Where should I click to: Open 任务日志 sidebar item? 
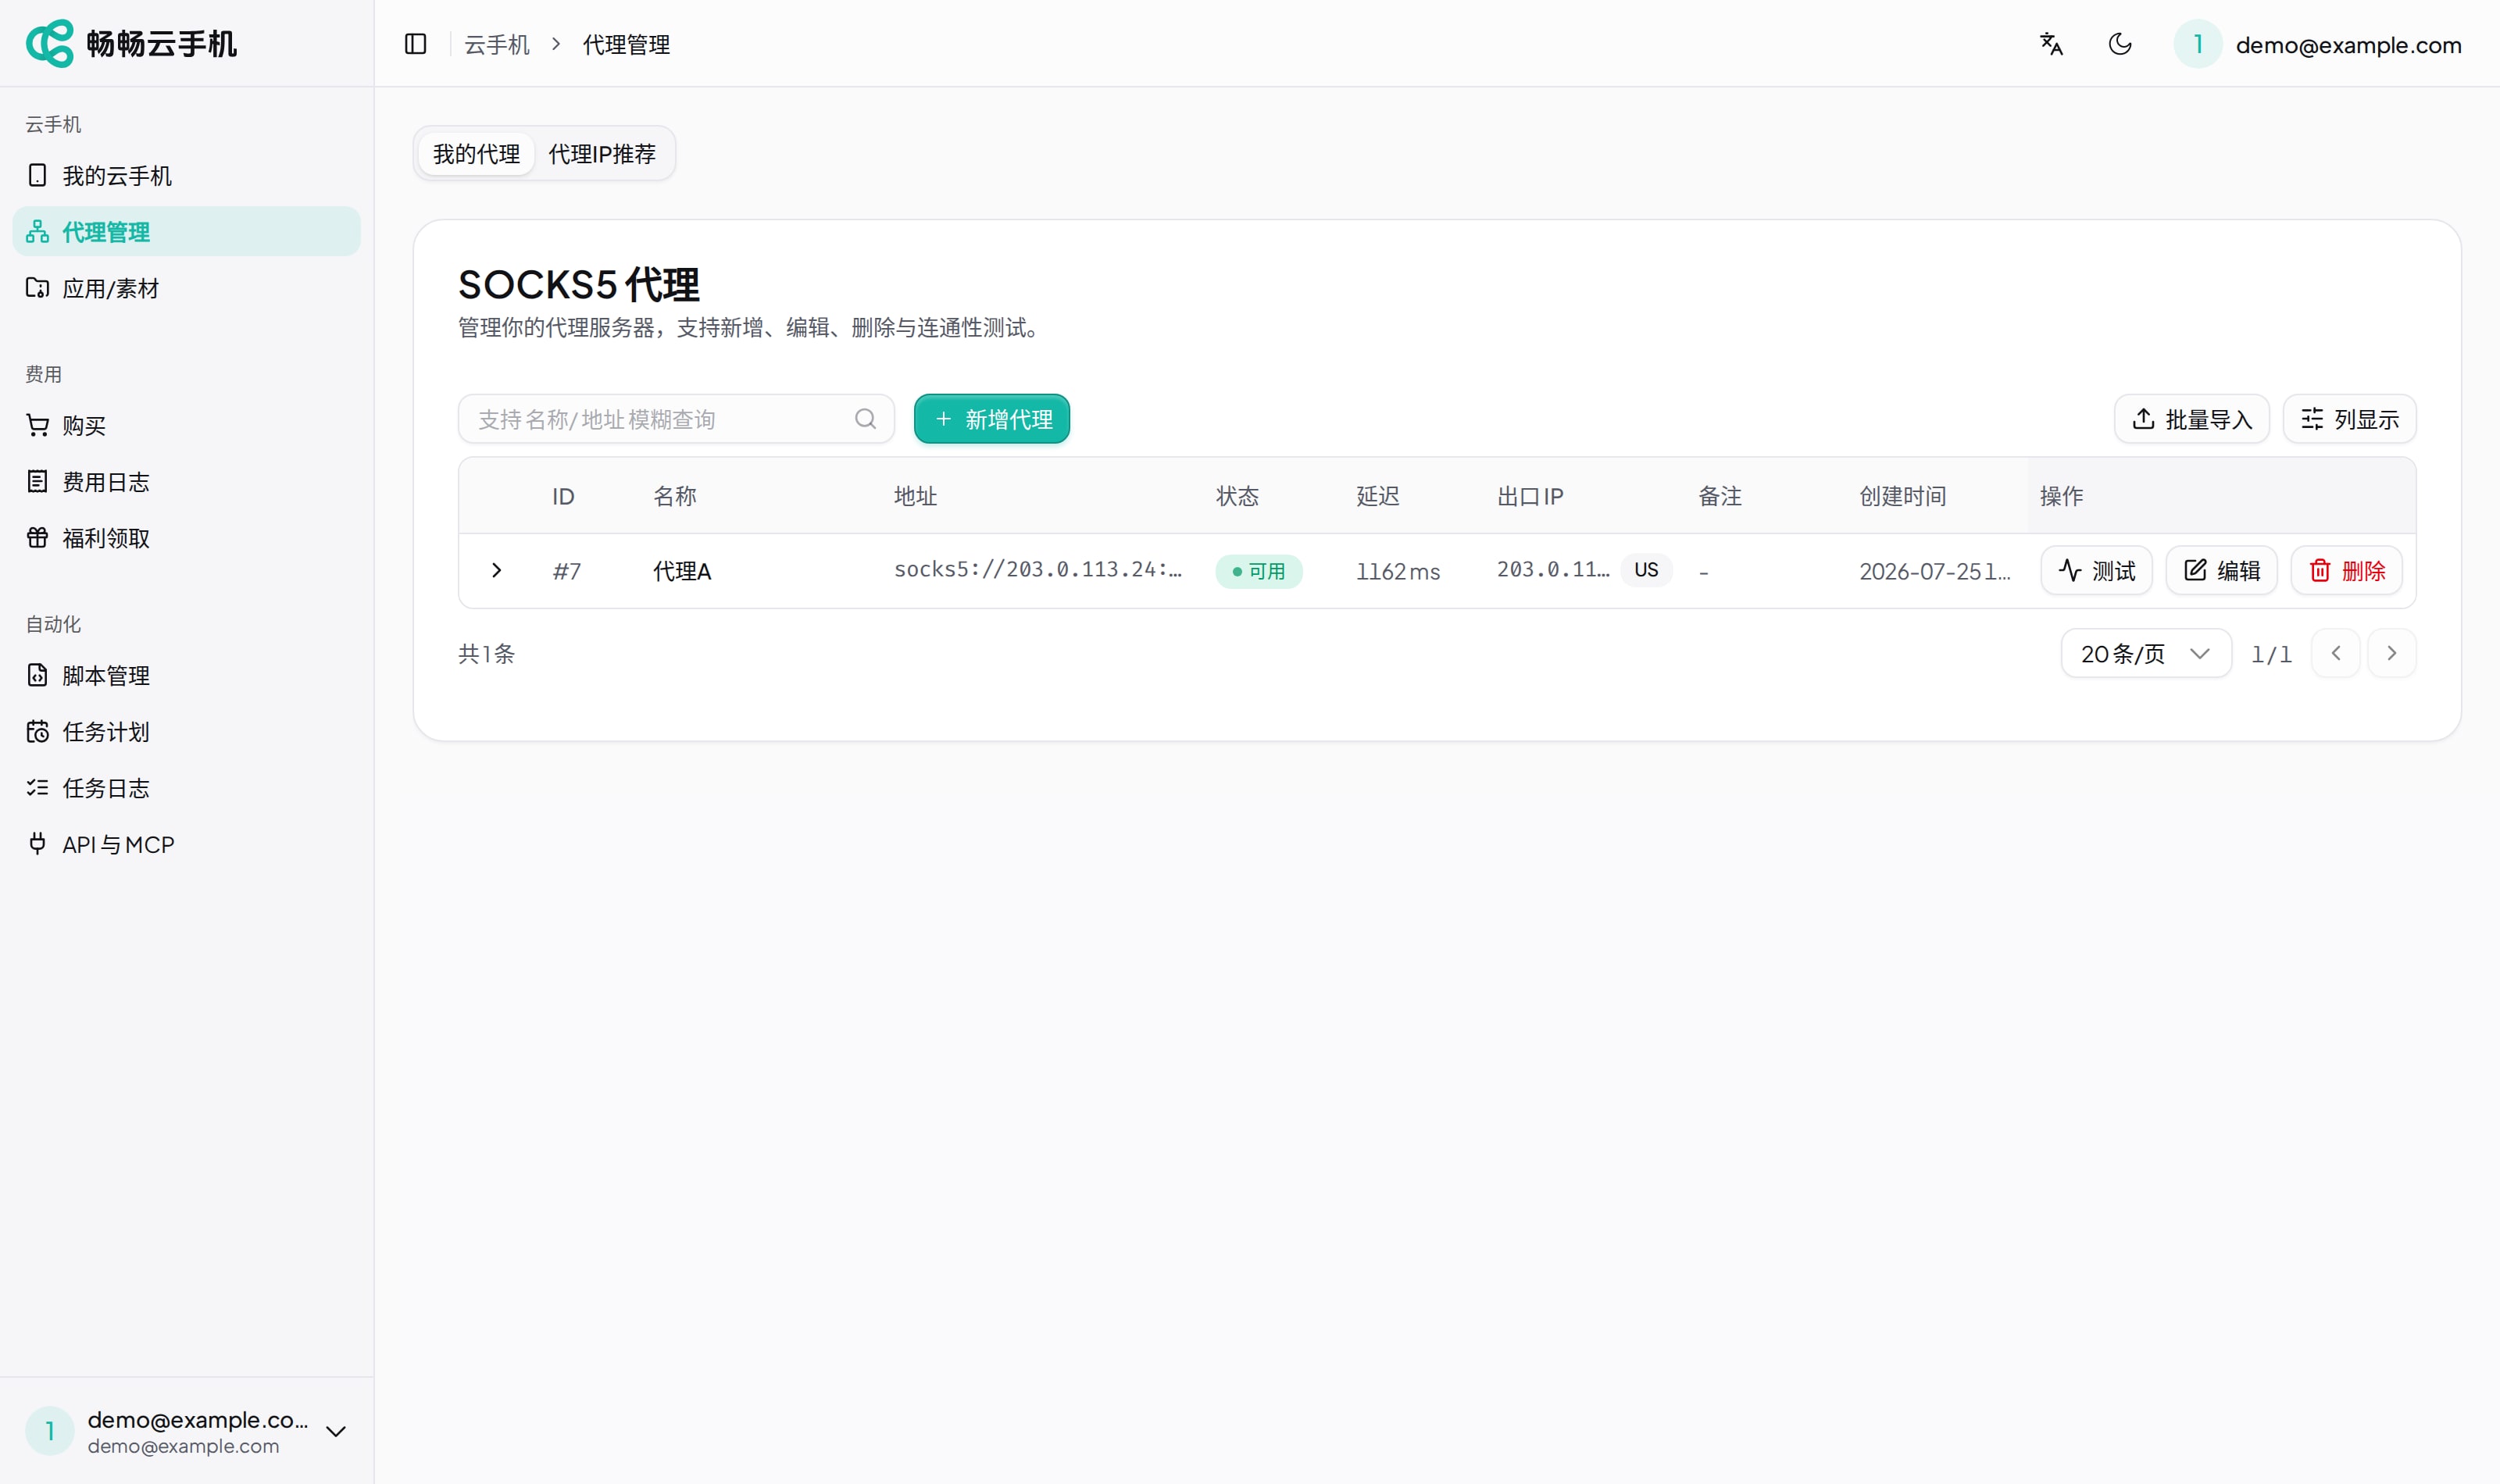tap(186, 788)
